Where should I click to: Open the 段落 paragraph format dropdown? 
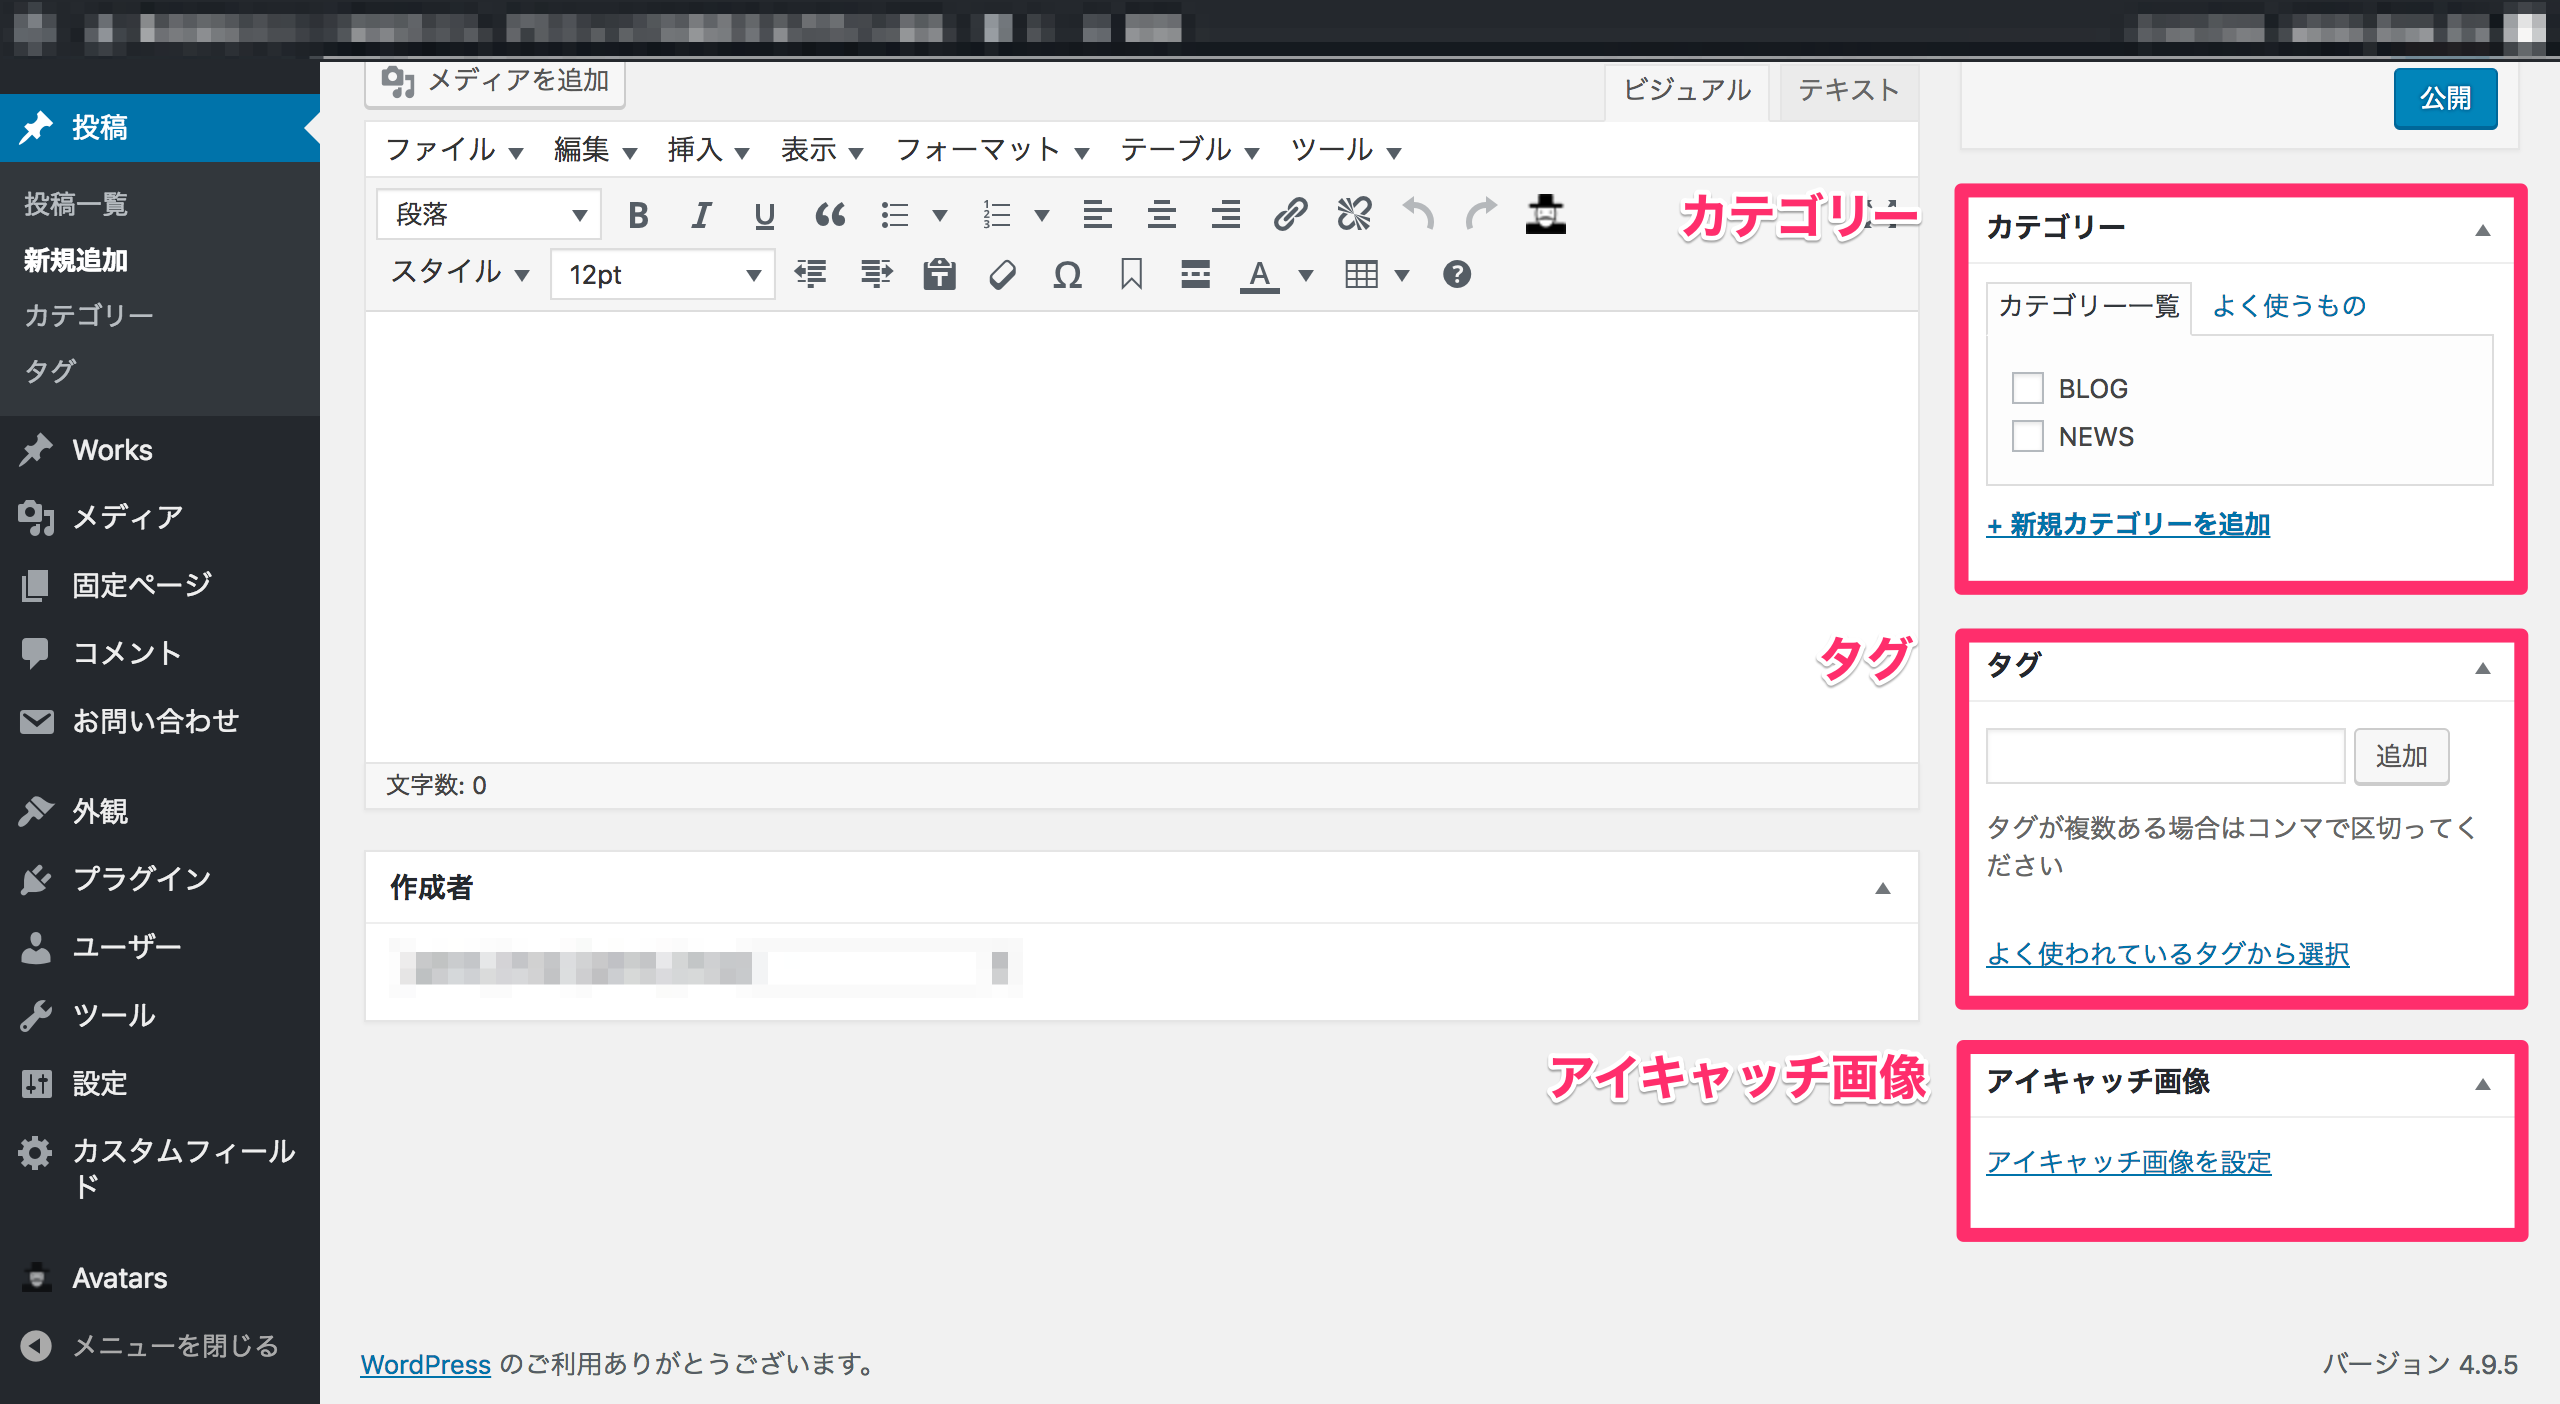point(489,215)
